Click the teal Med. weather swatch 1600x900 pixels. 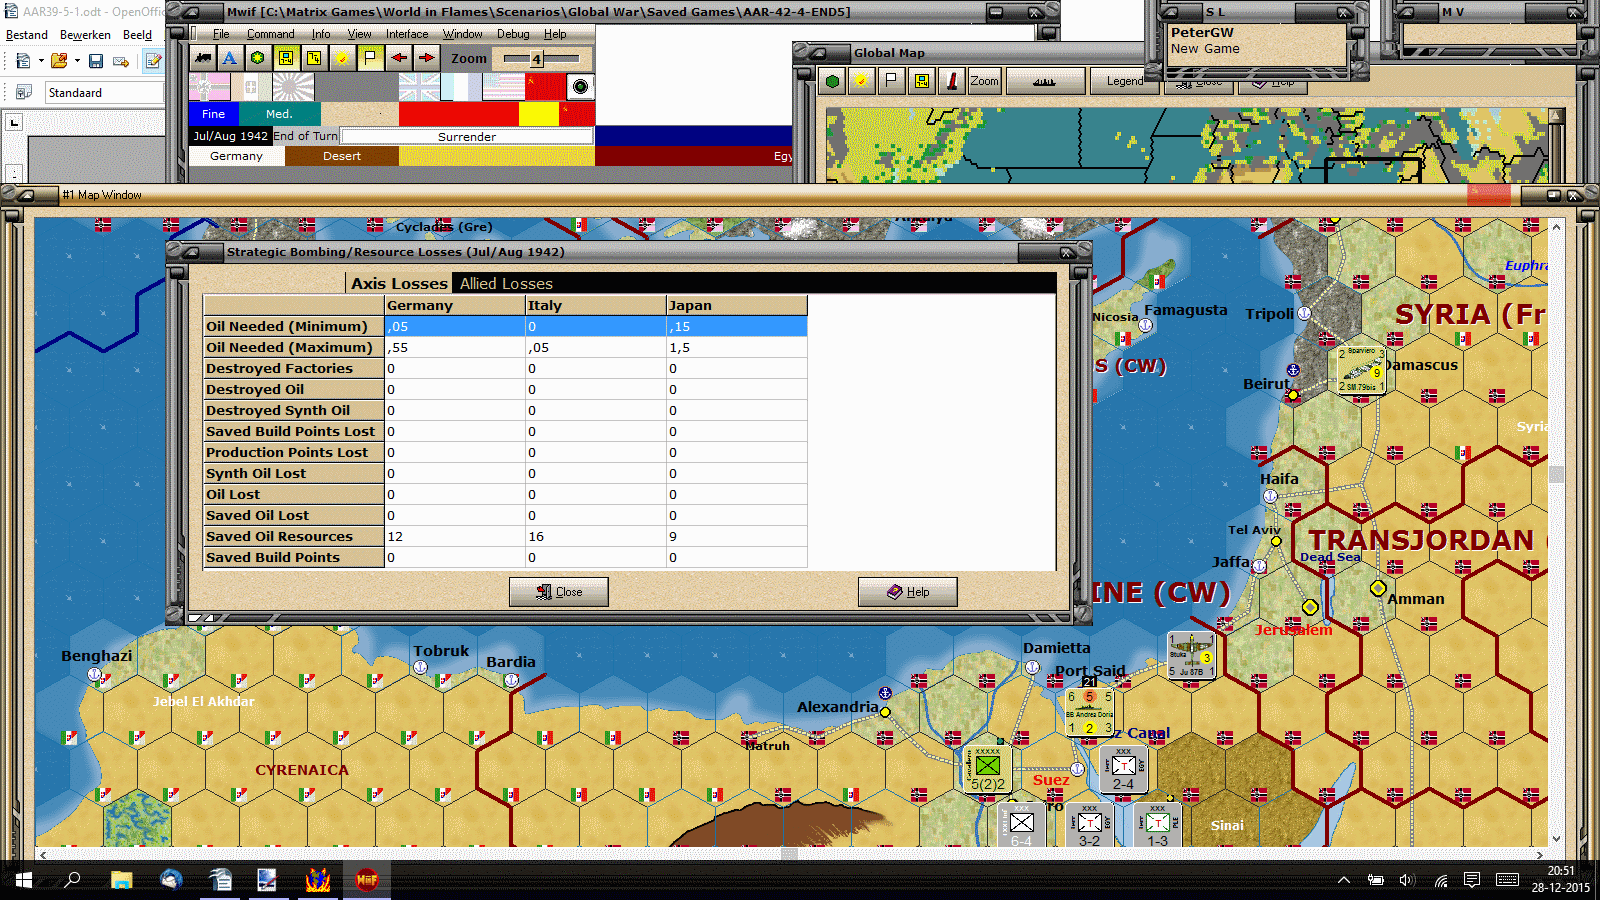[x=280, y=114]
